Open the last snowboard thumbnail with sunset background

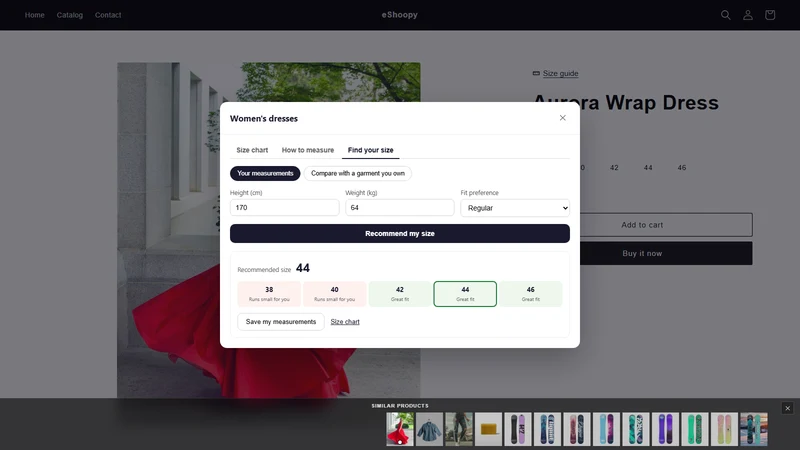pyautogui.click(x=754, y=429)
